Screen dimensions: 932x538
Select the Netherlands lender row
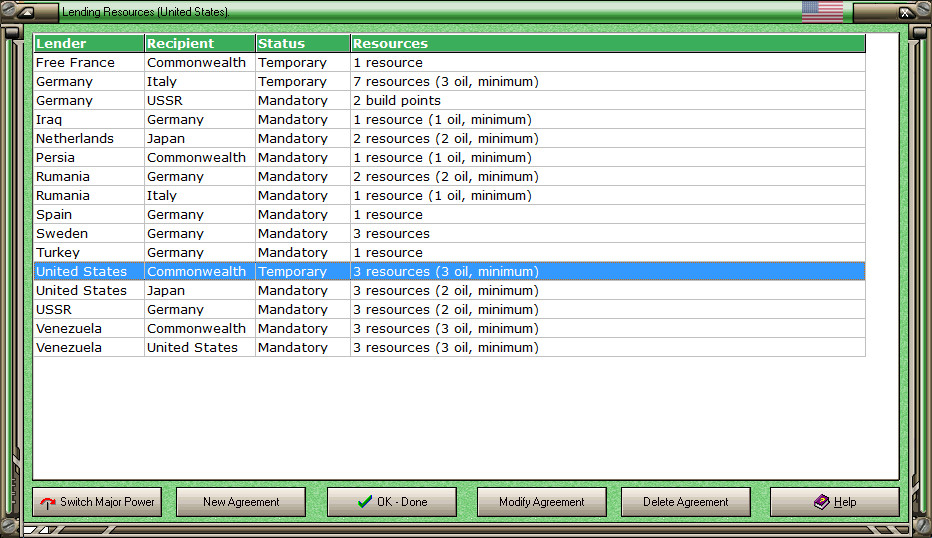click(x=449, y=139)
